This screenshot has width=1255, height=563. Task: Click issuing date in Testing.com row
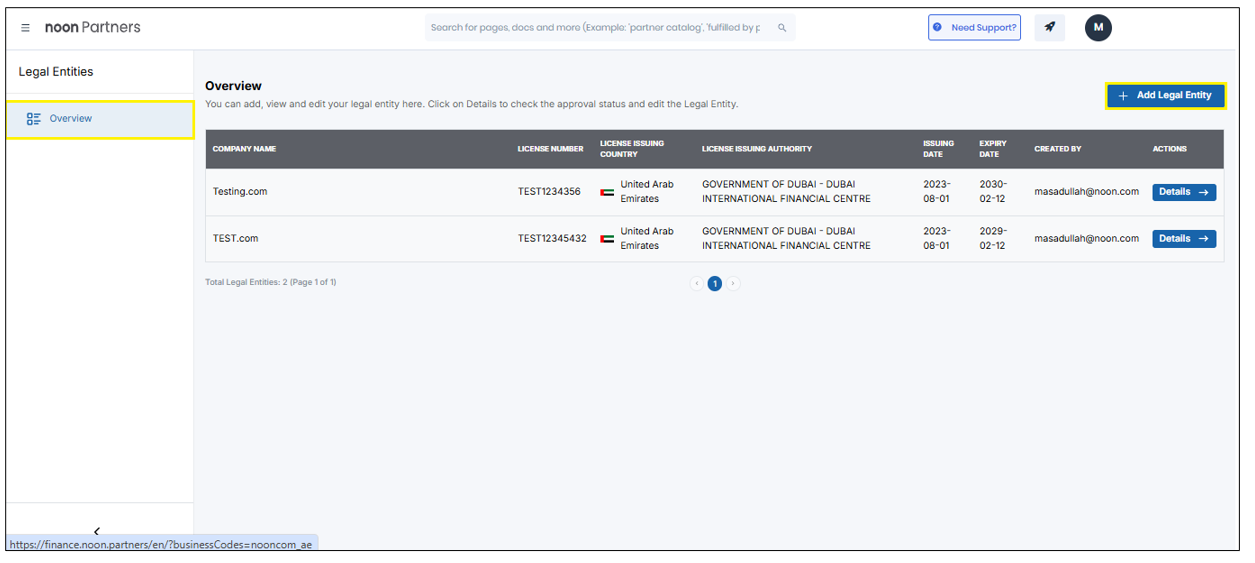point(937,192)
